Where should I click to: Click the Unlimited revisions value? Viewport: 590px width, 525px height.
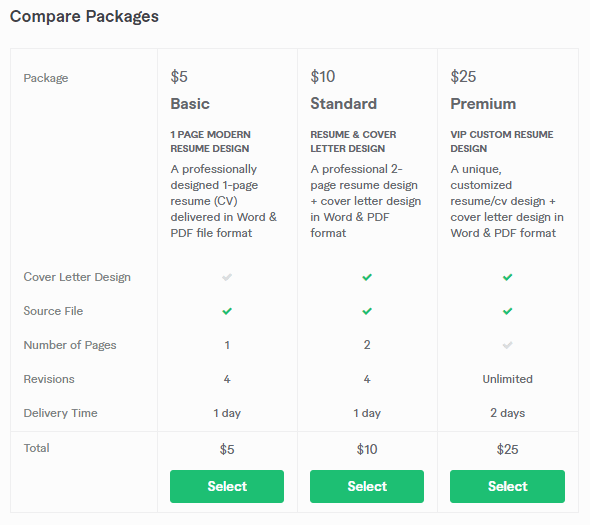tap(507, 379)
